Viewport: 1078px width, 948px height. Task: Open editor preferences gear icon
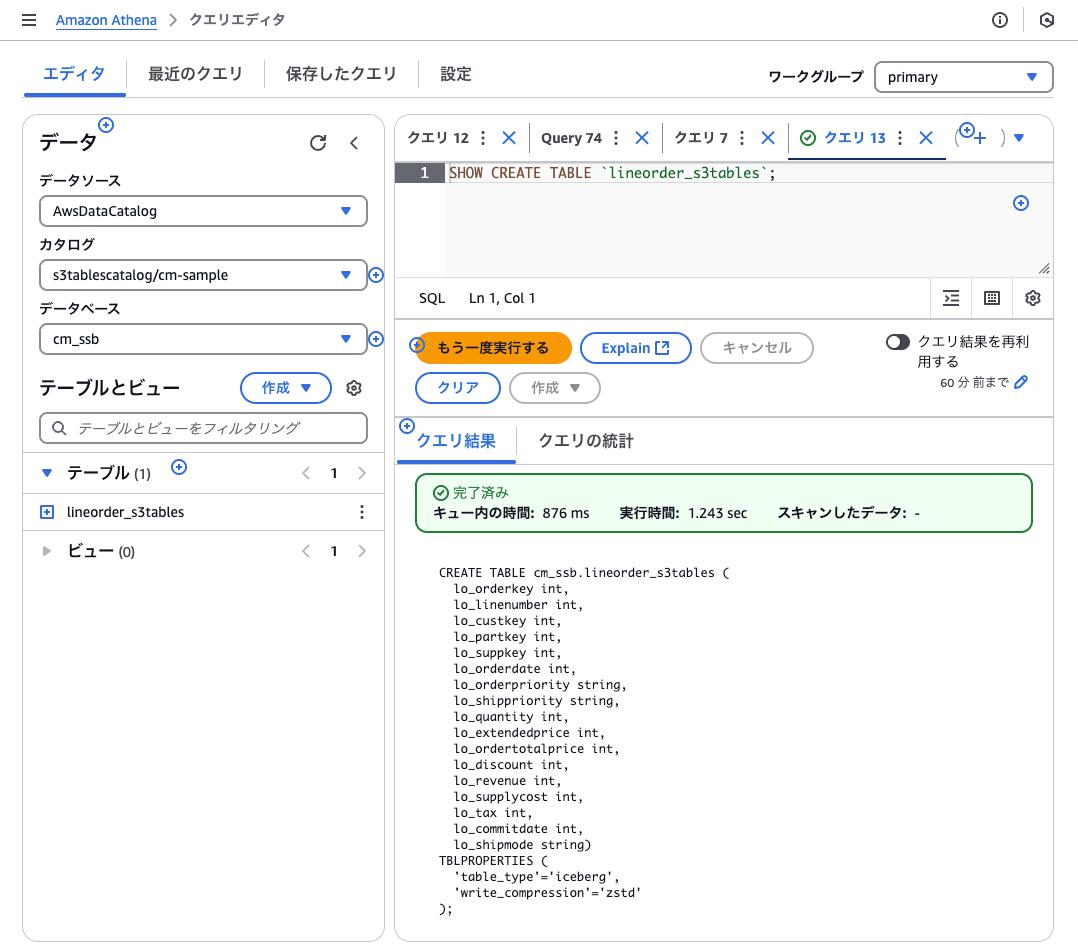click(1033, 298)
